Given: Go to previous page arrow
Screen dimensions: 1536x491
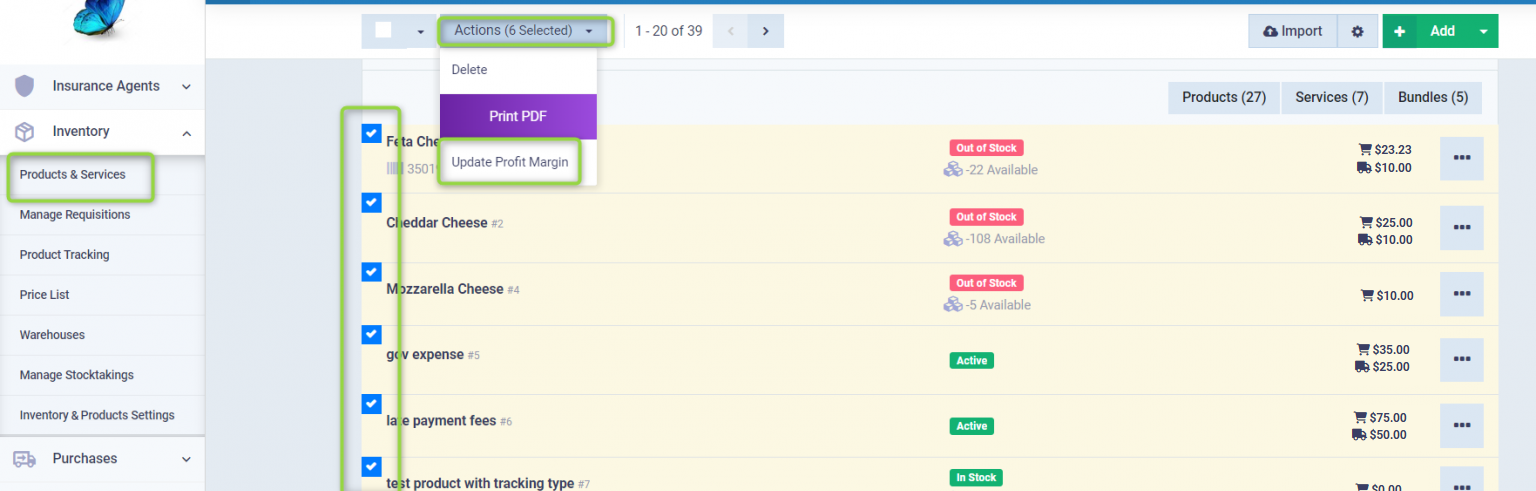Looking at the screenshot, I should [731, 31].
